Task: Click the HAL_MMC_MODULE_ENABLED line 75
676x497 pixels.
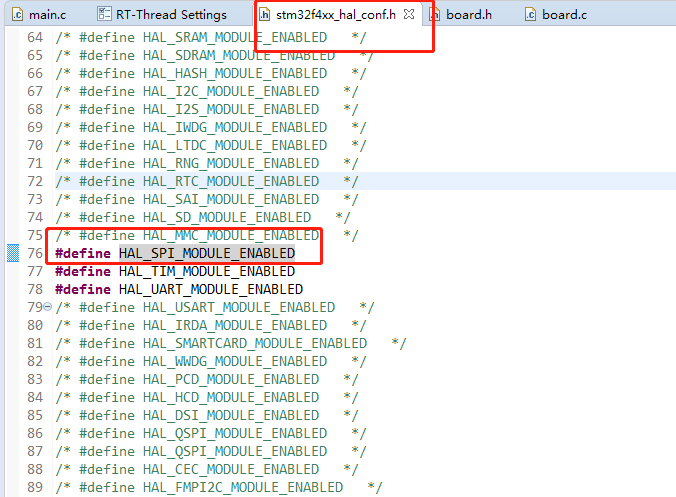Action: pos(207,235)
